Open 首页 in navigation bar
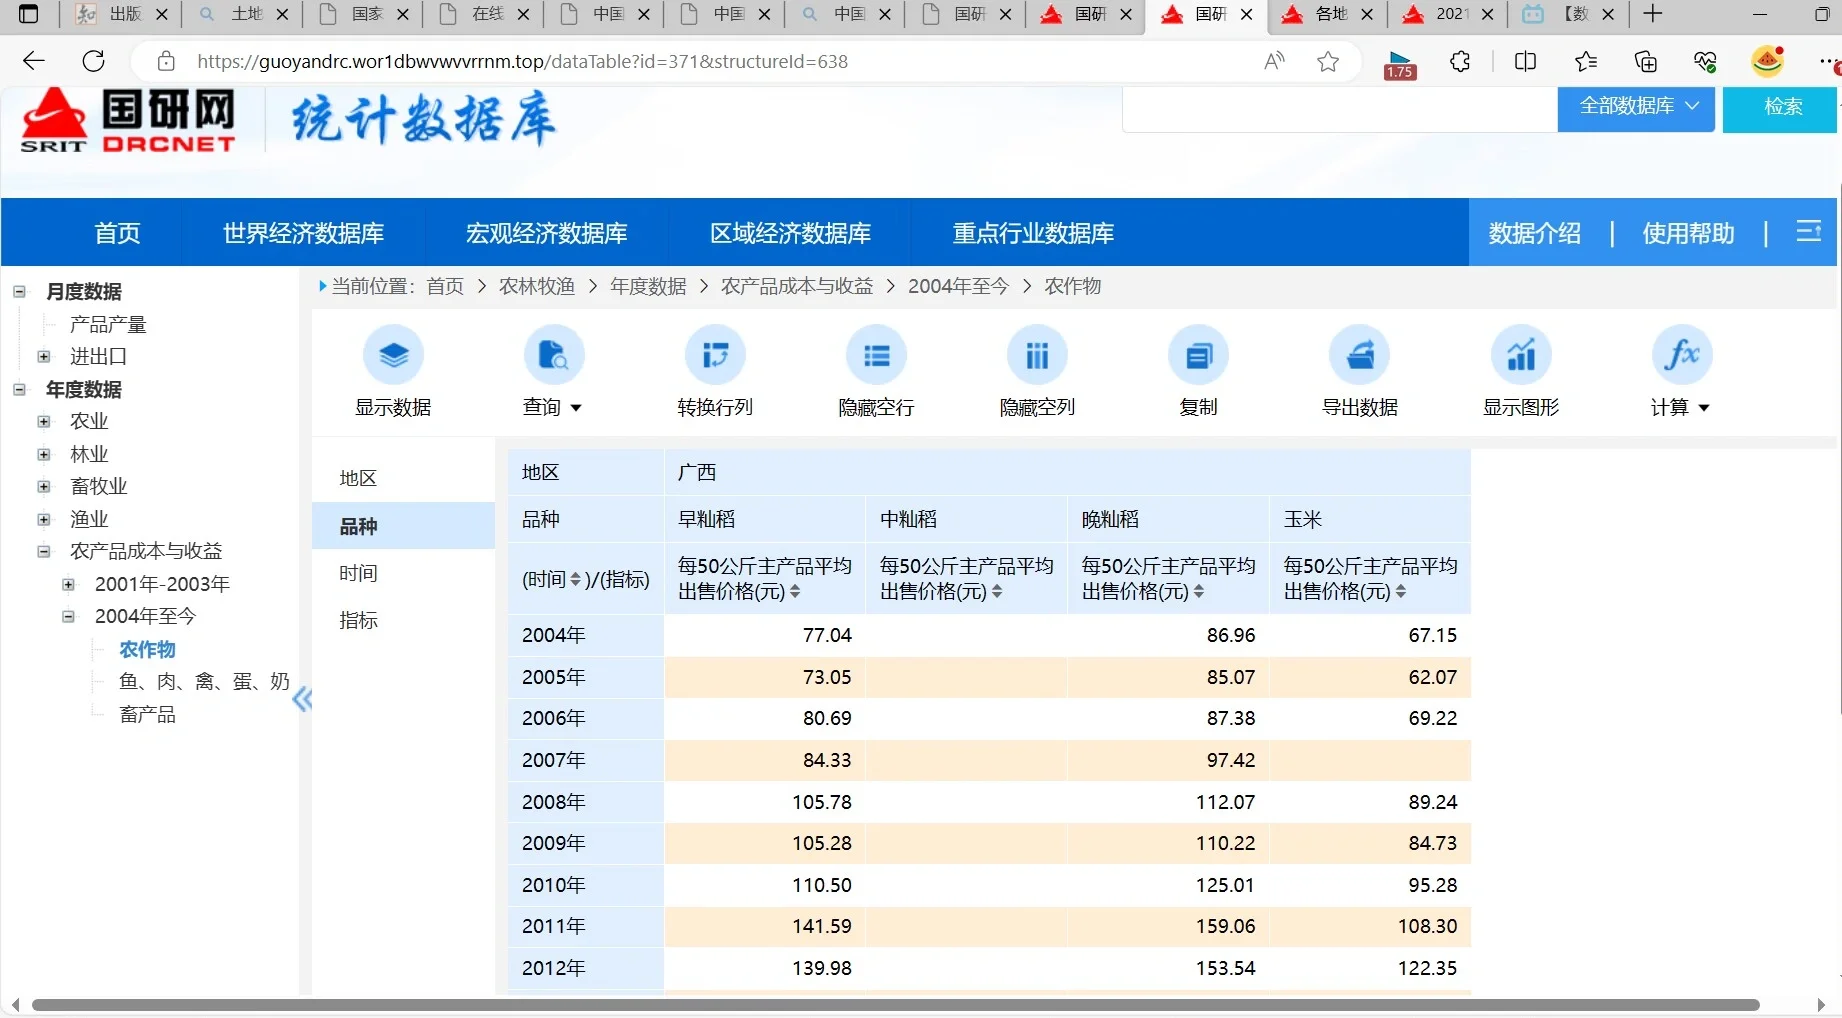Screen dimensions: 1842x1018 pos(117,233)
